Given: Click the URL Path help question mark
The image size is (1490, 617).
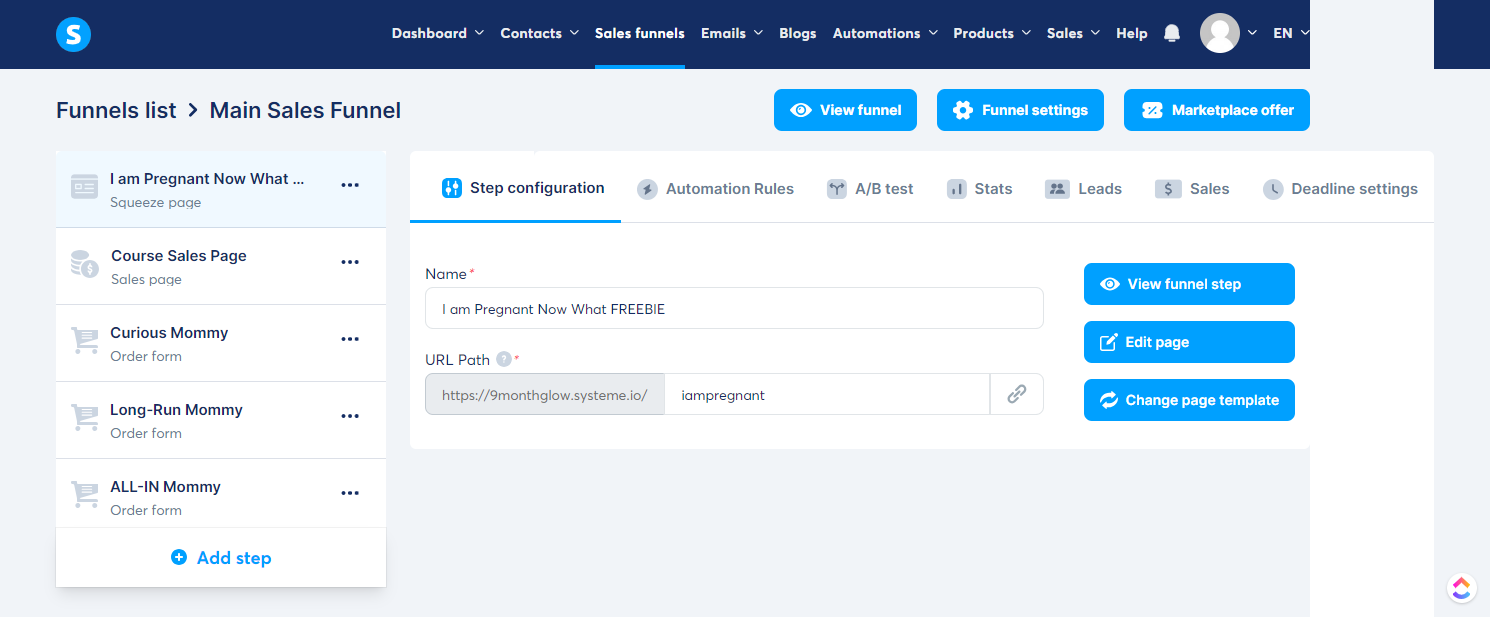Looking at the screenshot, I should 504,359.
